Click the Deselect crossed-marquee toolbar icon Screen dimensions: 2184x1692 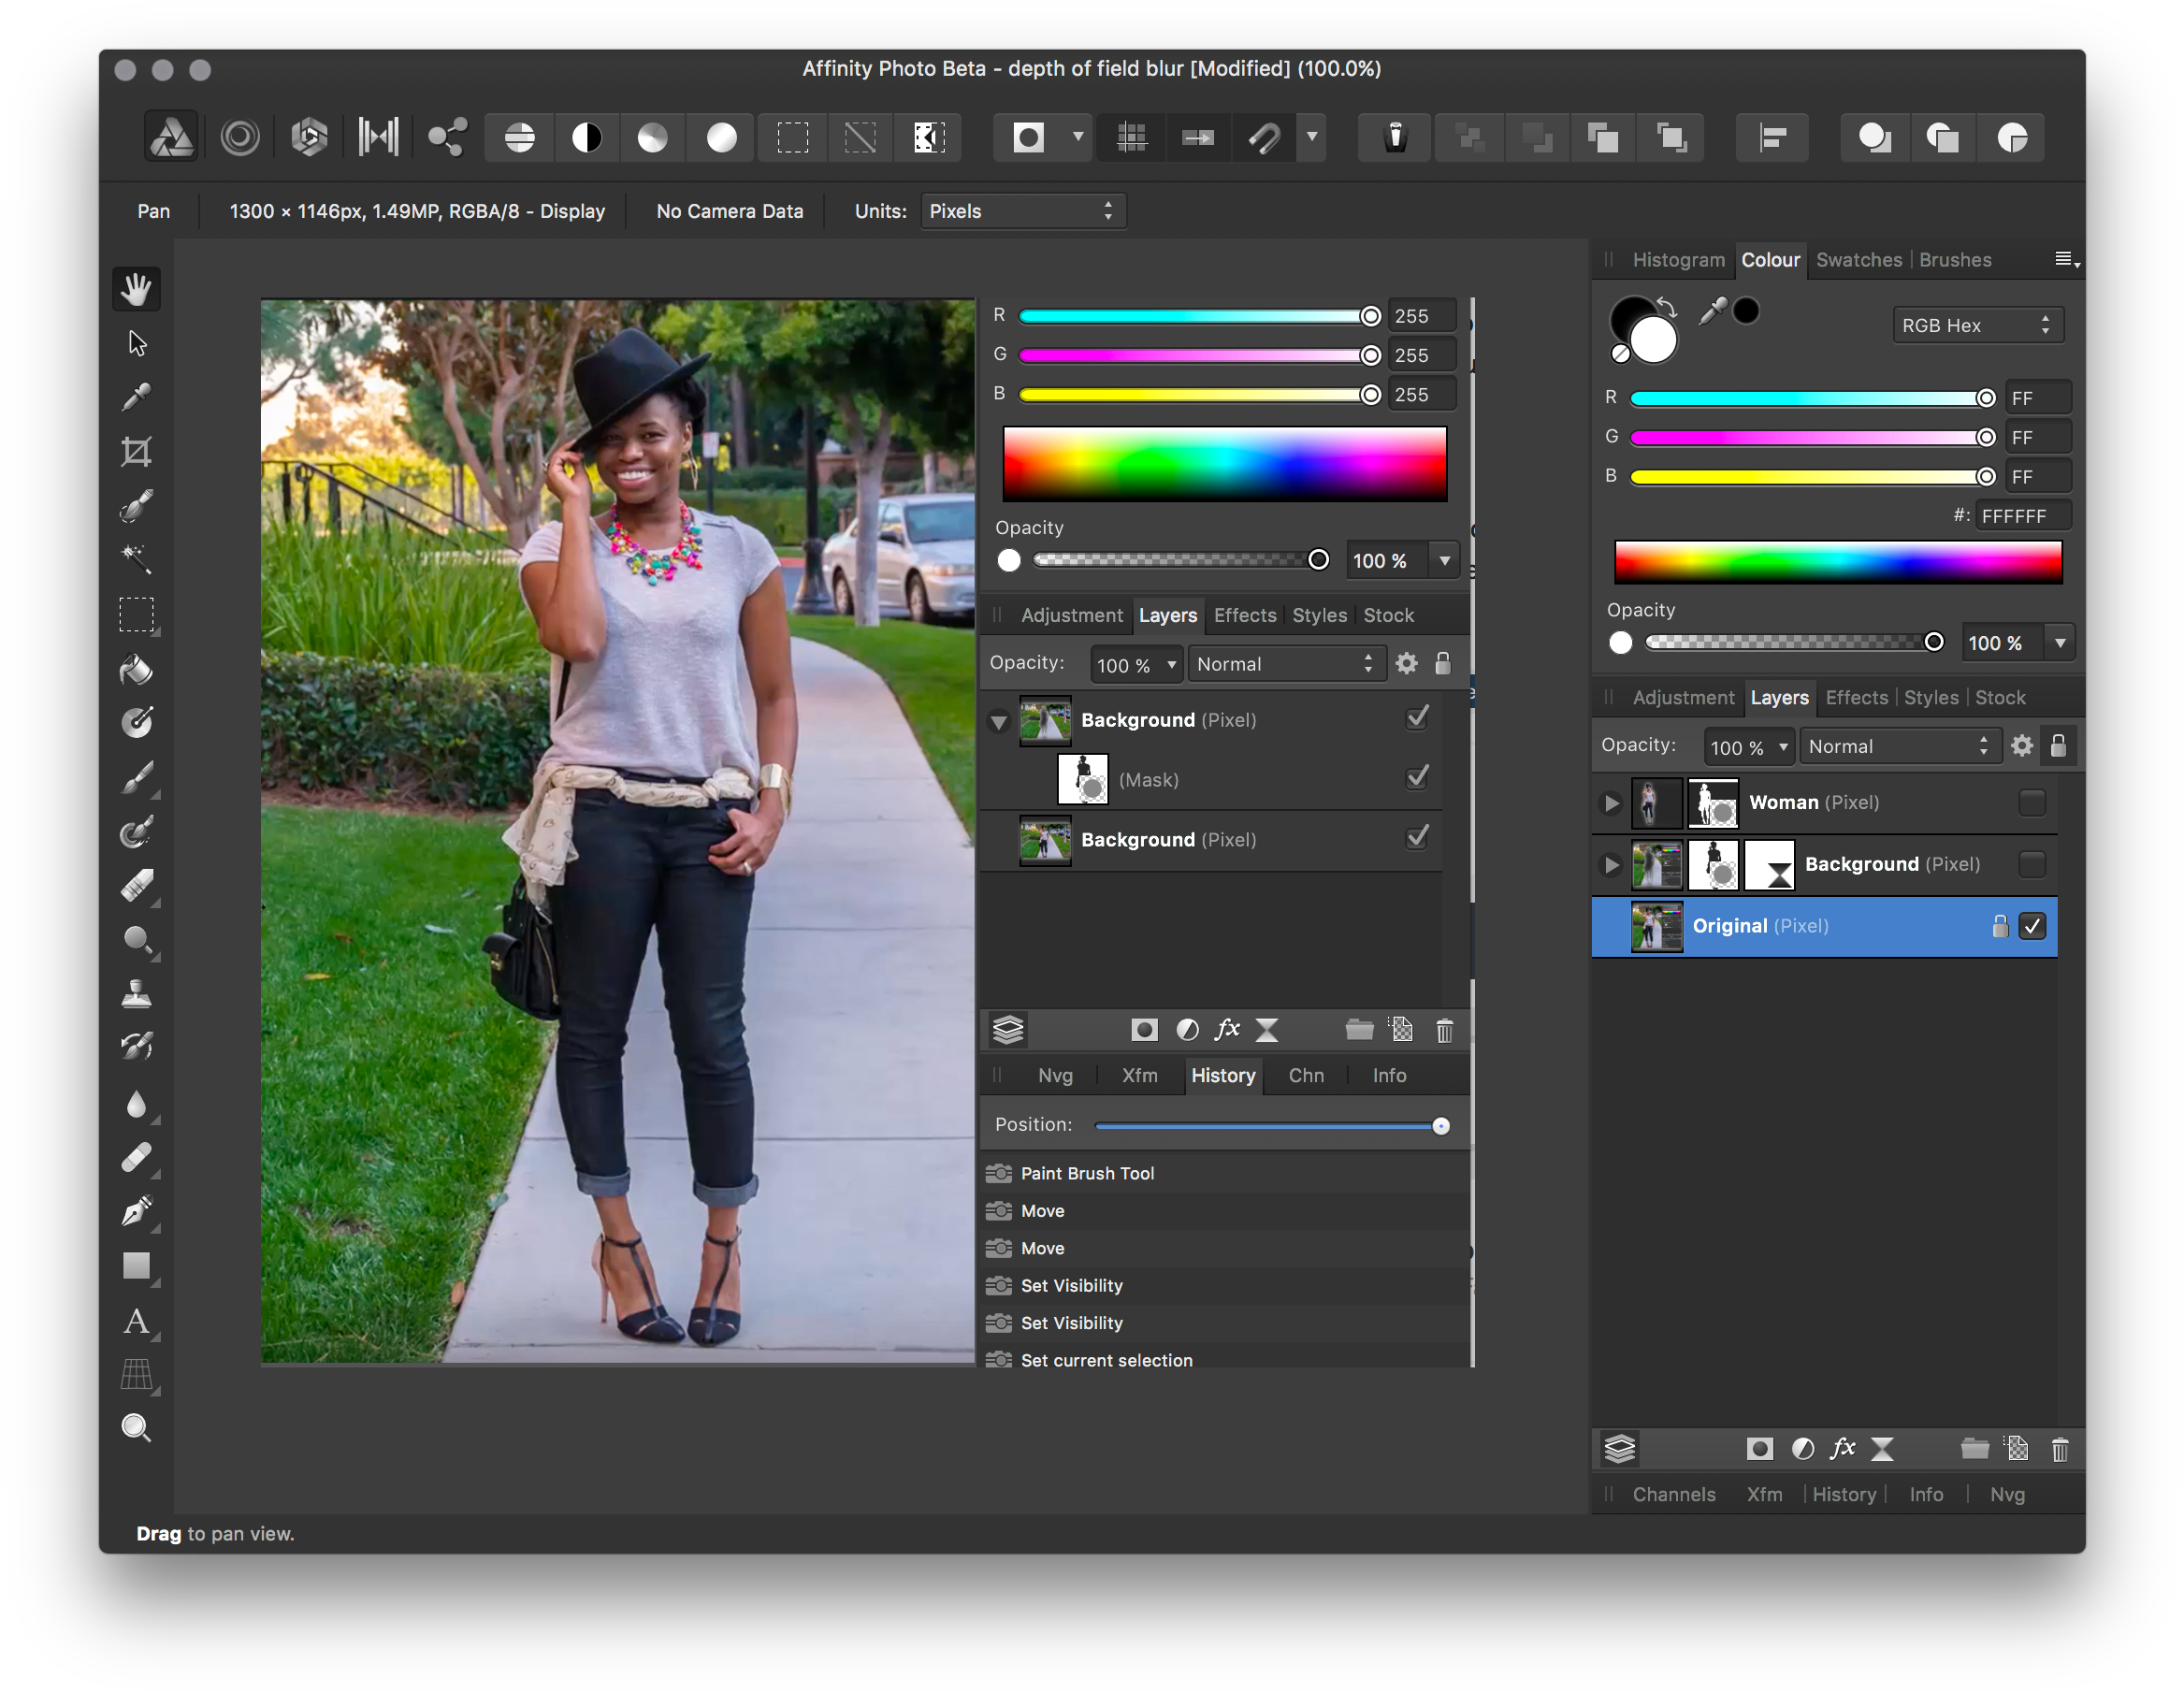pos(860,137)
